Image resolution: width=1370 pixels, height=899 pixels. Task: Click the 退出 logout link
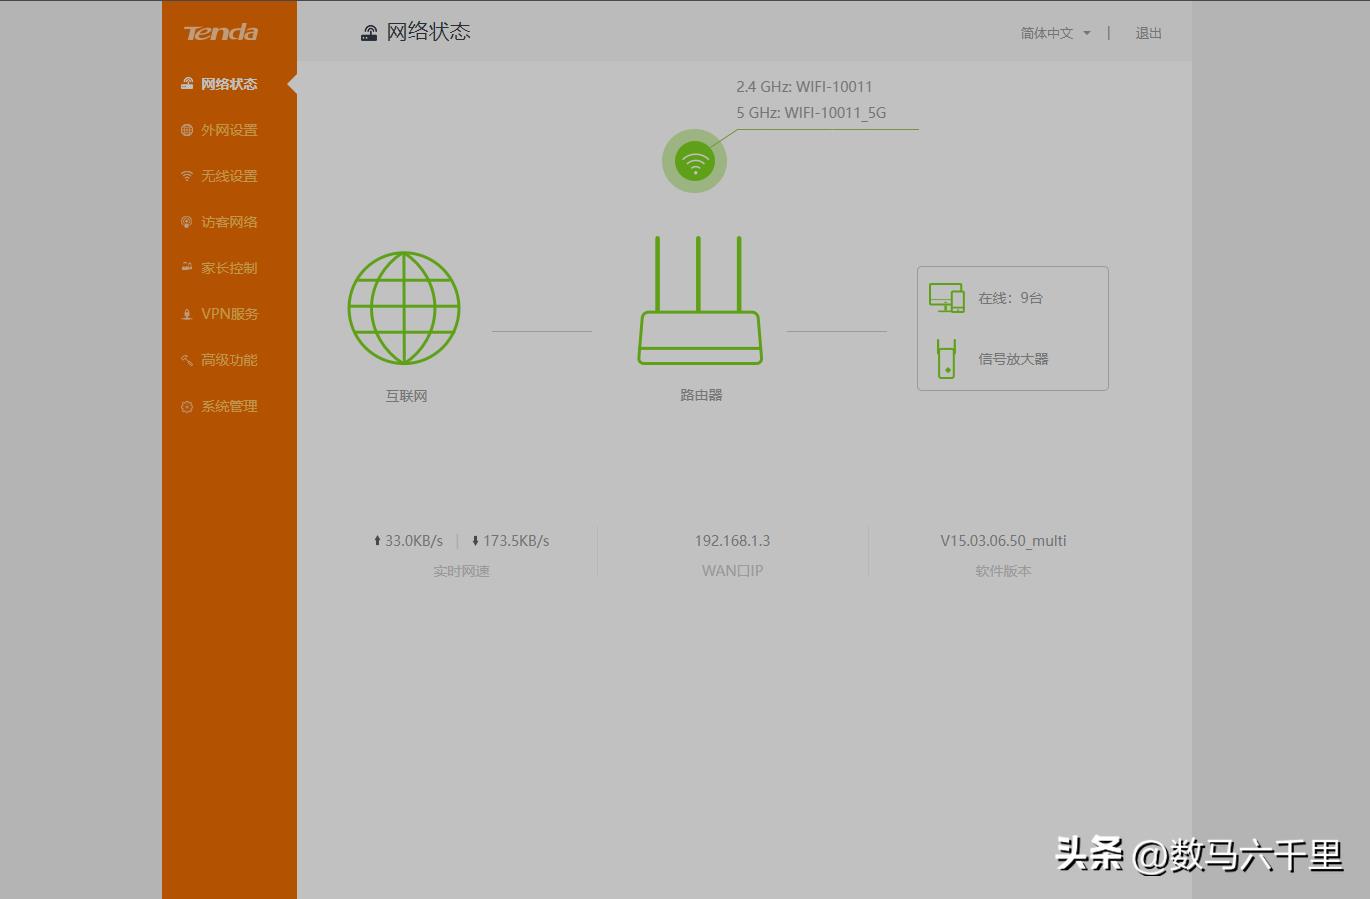(1148, 33)
